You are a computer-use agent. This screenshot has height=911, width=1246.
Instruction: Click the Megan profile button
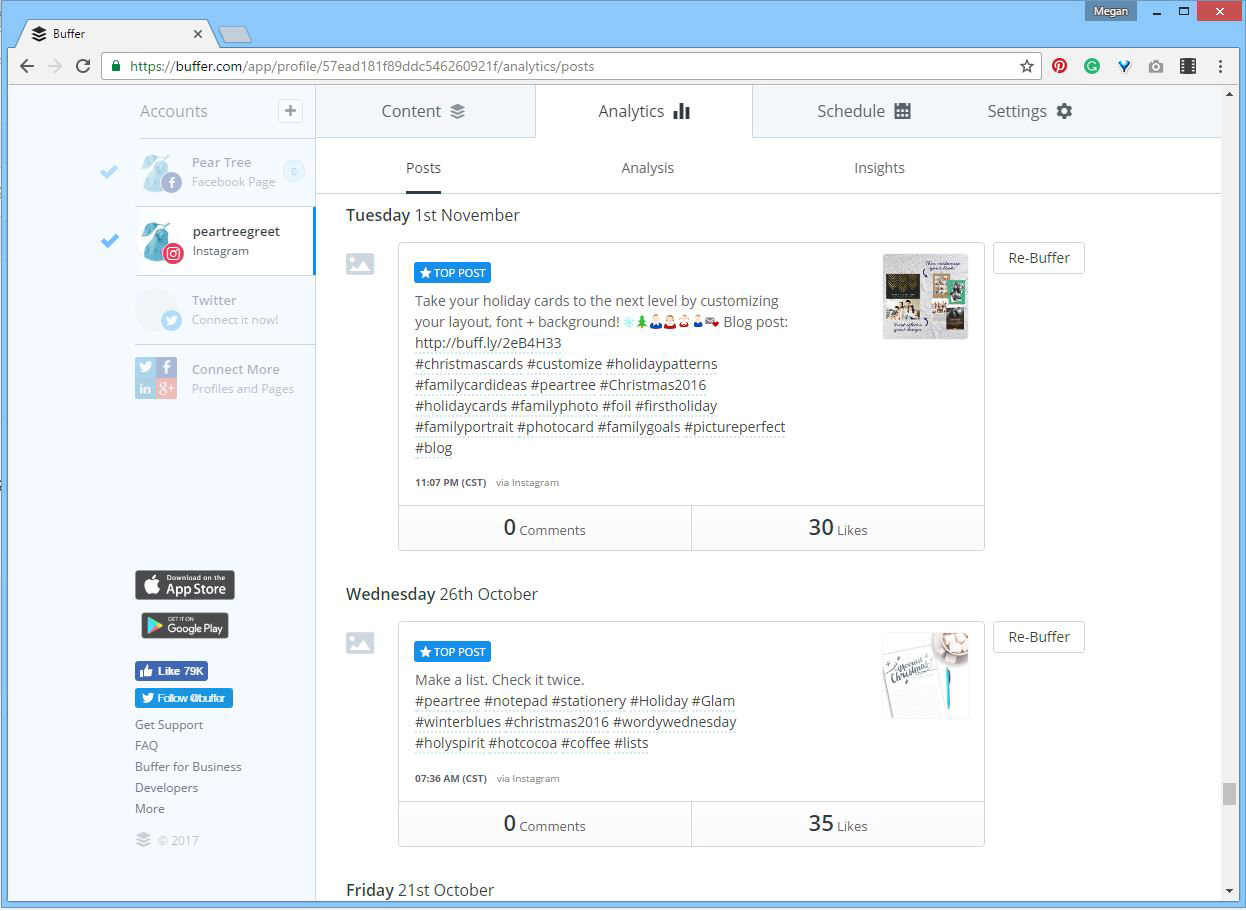coord(1111,11)
